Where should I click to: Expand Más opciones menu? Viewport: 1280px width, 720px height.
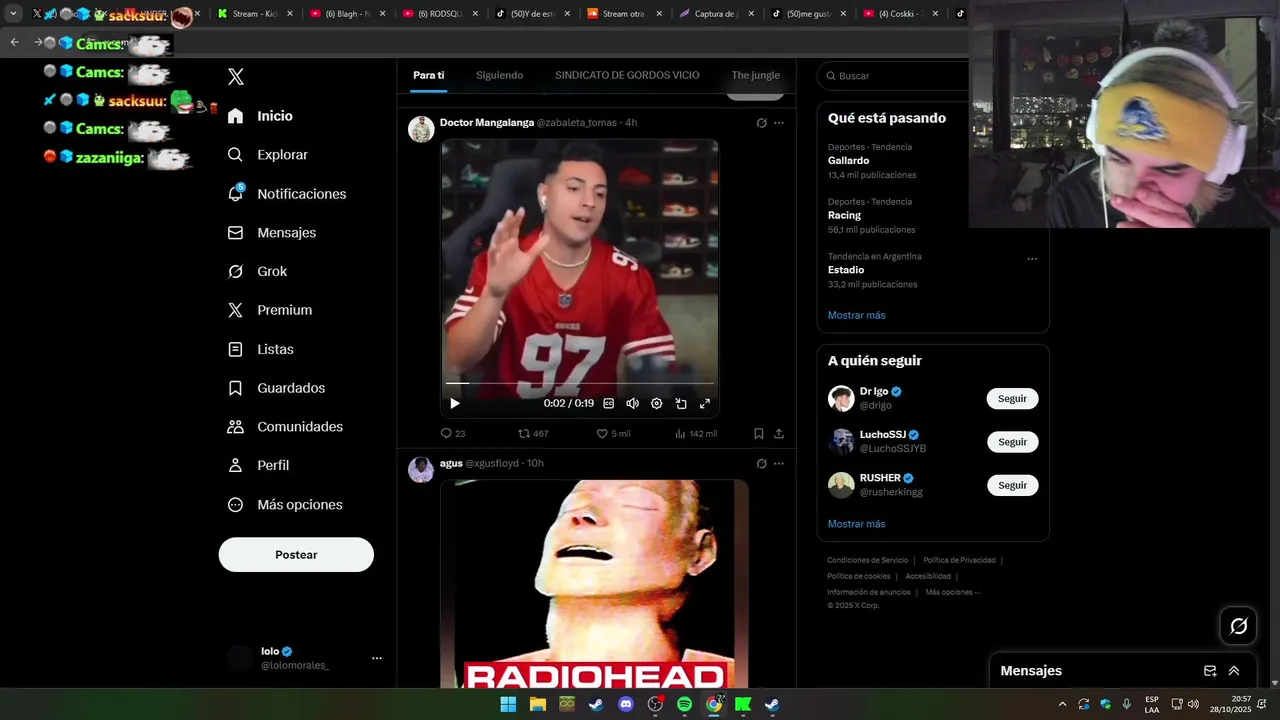(x=285, y=505)
